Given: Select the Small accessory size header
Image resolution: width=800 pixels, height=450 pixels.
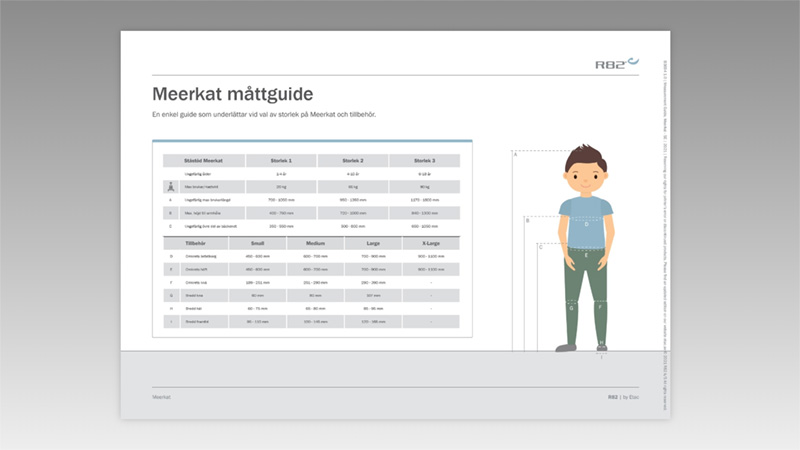Looking at the screenshot, I should pos(257,243).
